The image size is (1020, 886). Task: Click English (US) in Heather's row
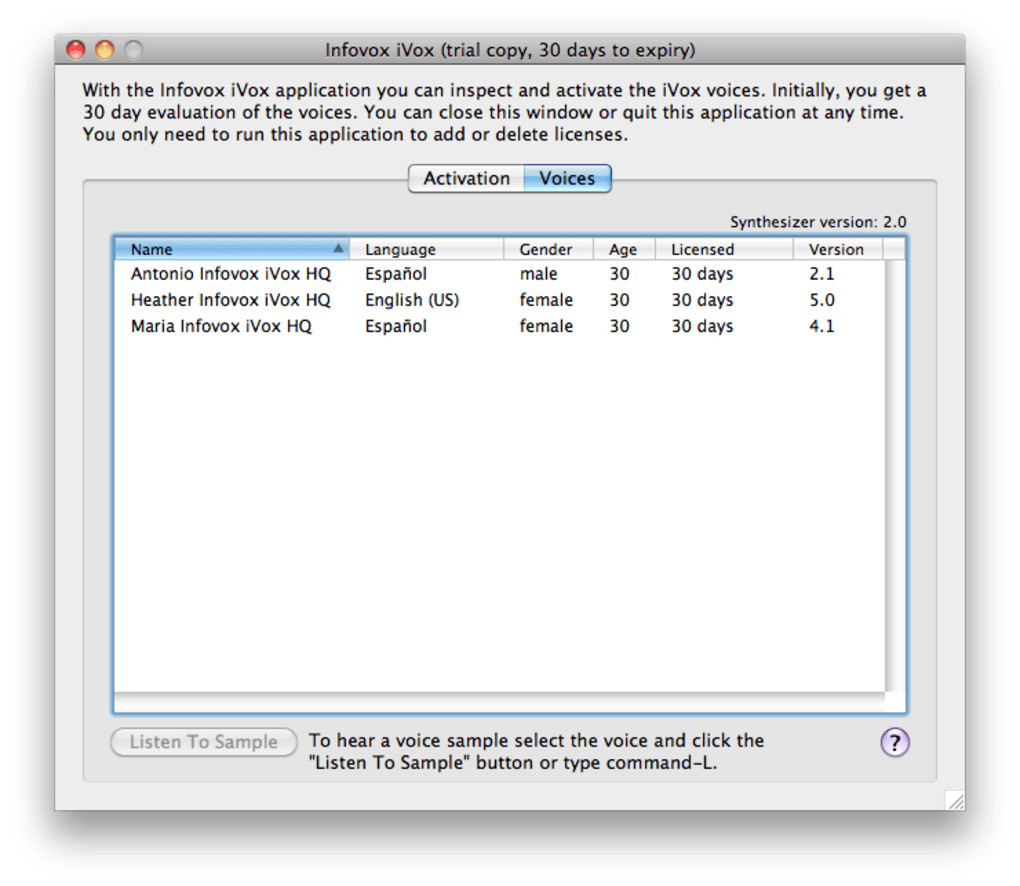click(x=412, y=300)
